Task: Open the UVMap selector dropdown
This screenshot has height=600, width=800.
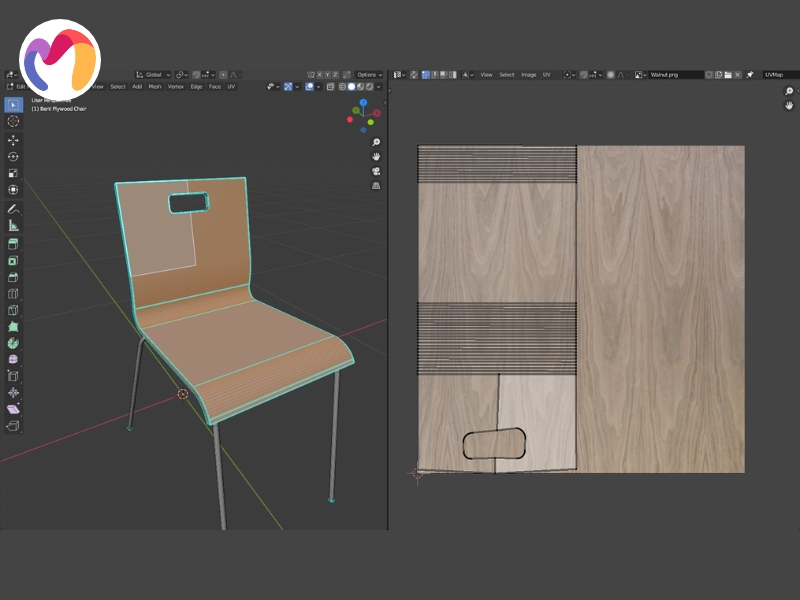Action: click(775, 74)
